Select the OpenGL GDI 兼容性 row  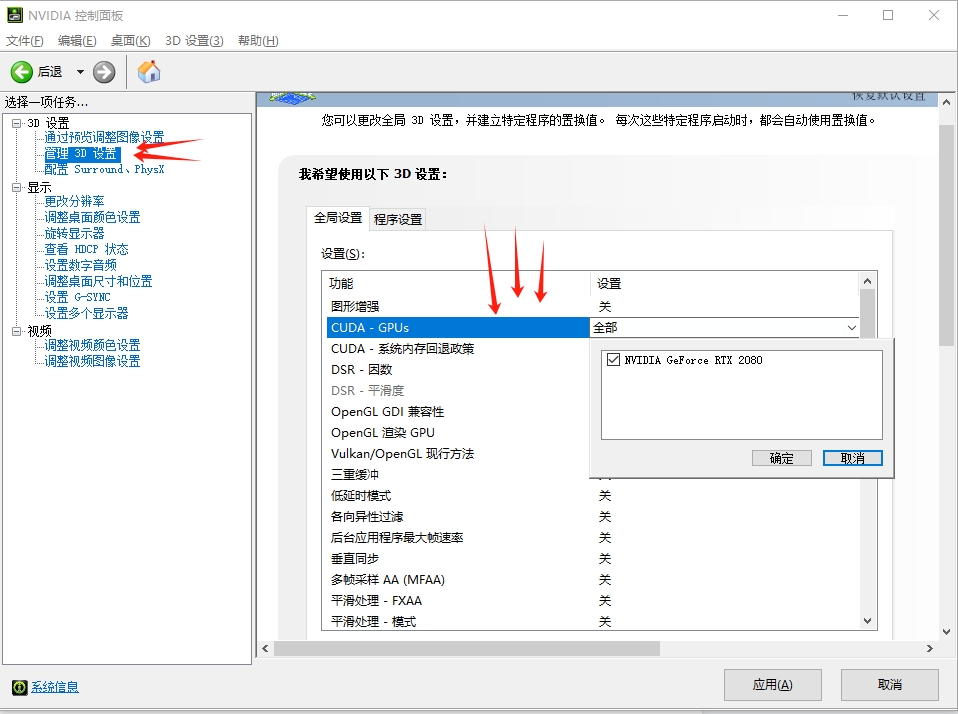(x=458, y=412)
